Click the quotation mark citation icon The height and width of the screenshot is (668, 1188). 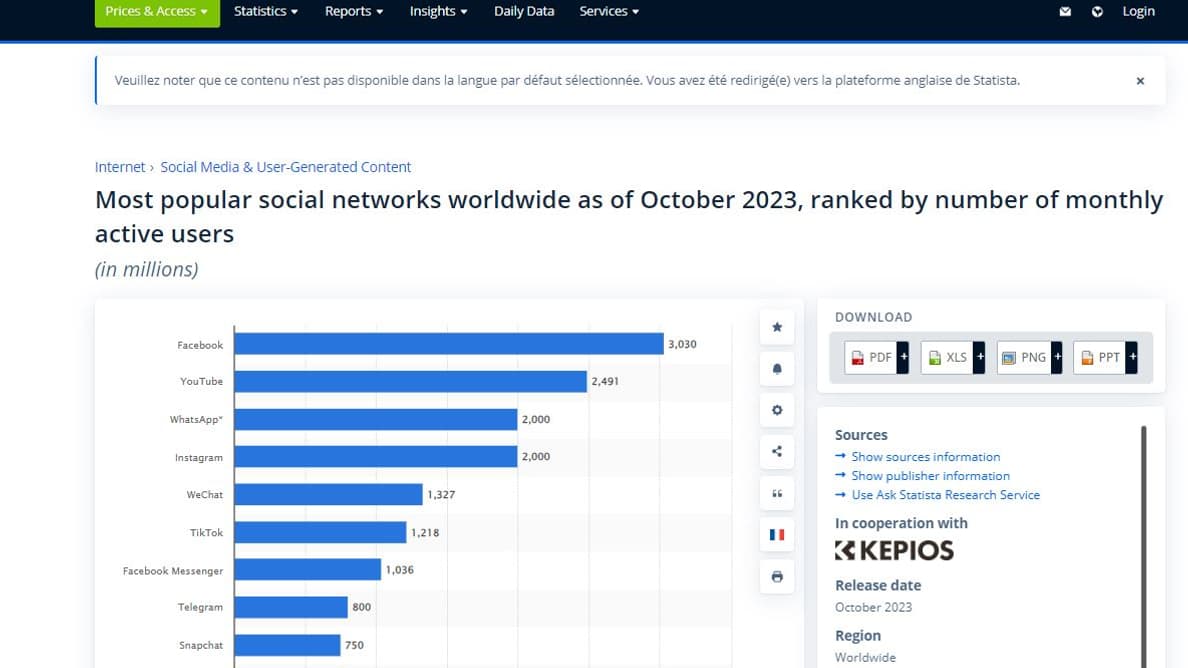pyautogui.click(x=777, y=493)
